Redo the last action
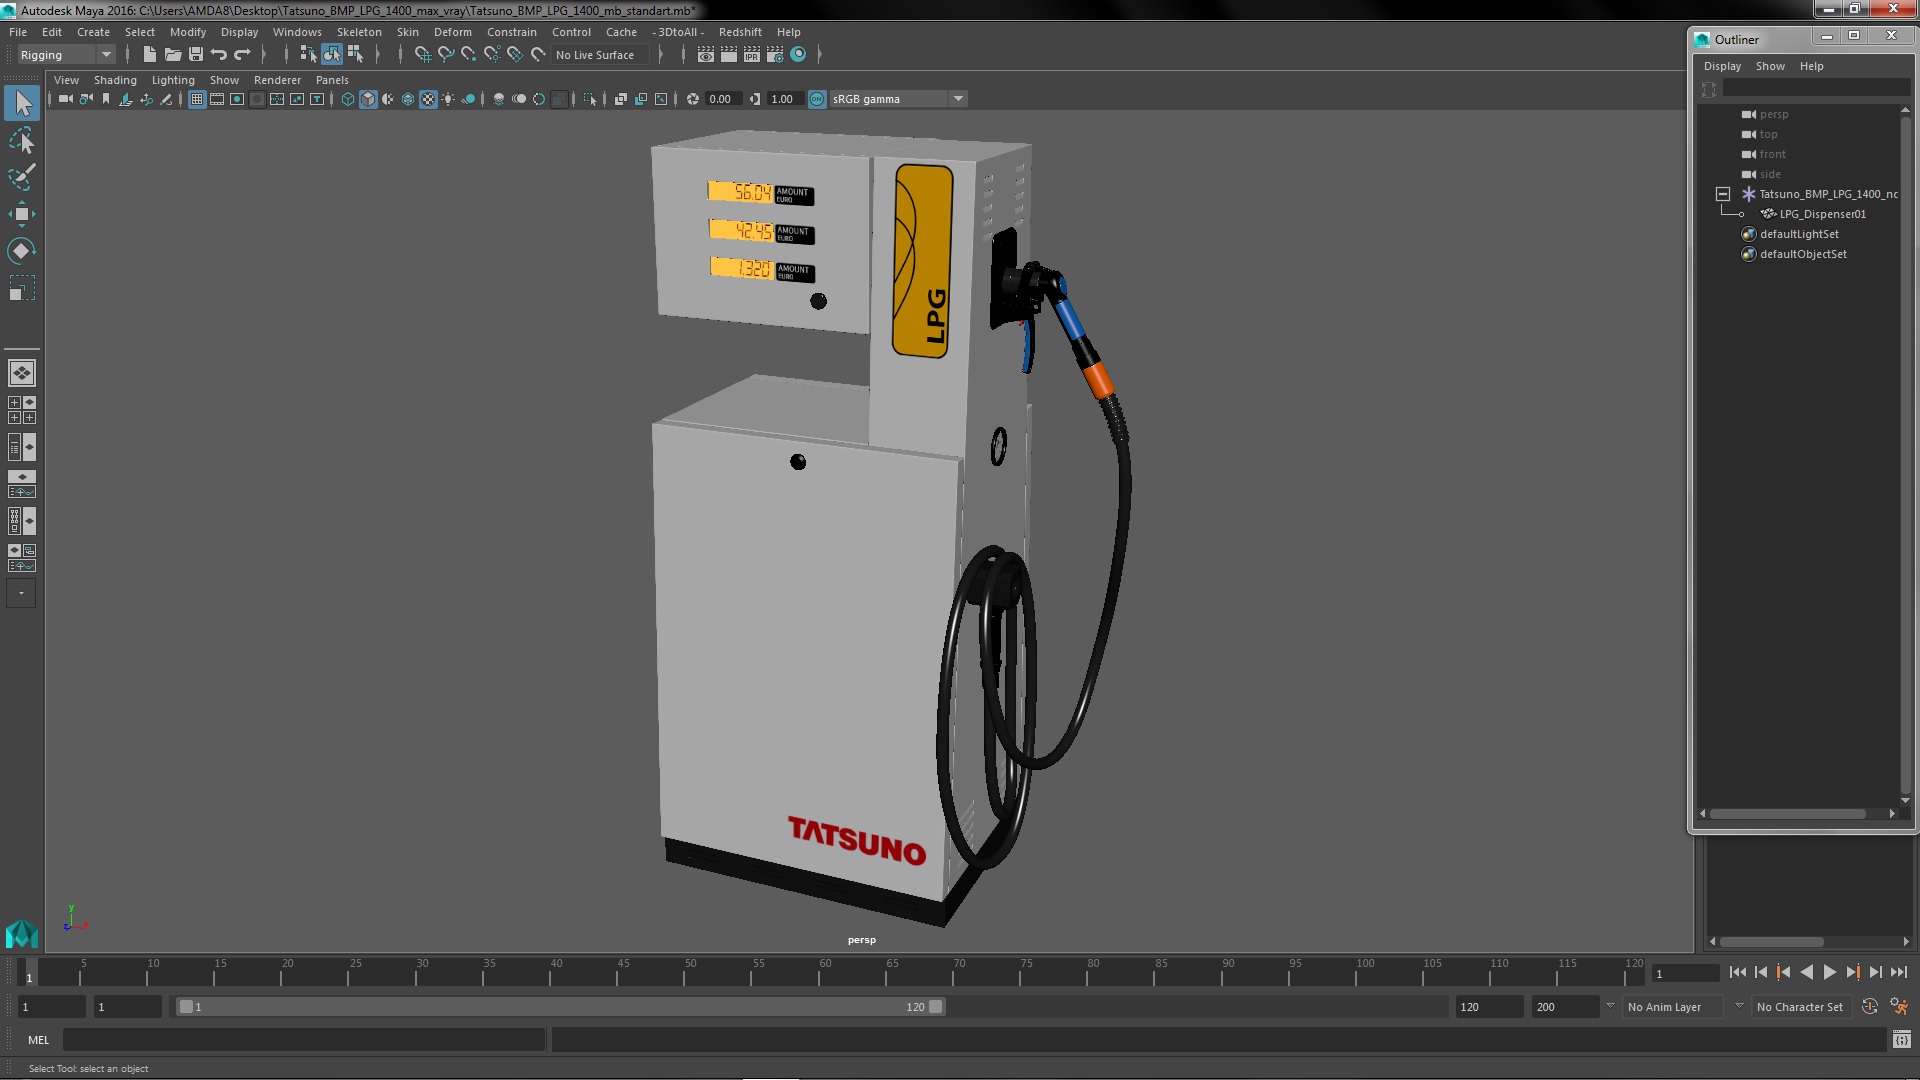Image resolution: width=1920 pixels, height=1080 pixels. pyautogui.click(x=242, y=55)
